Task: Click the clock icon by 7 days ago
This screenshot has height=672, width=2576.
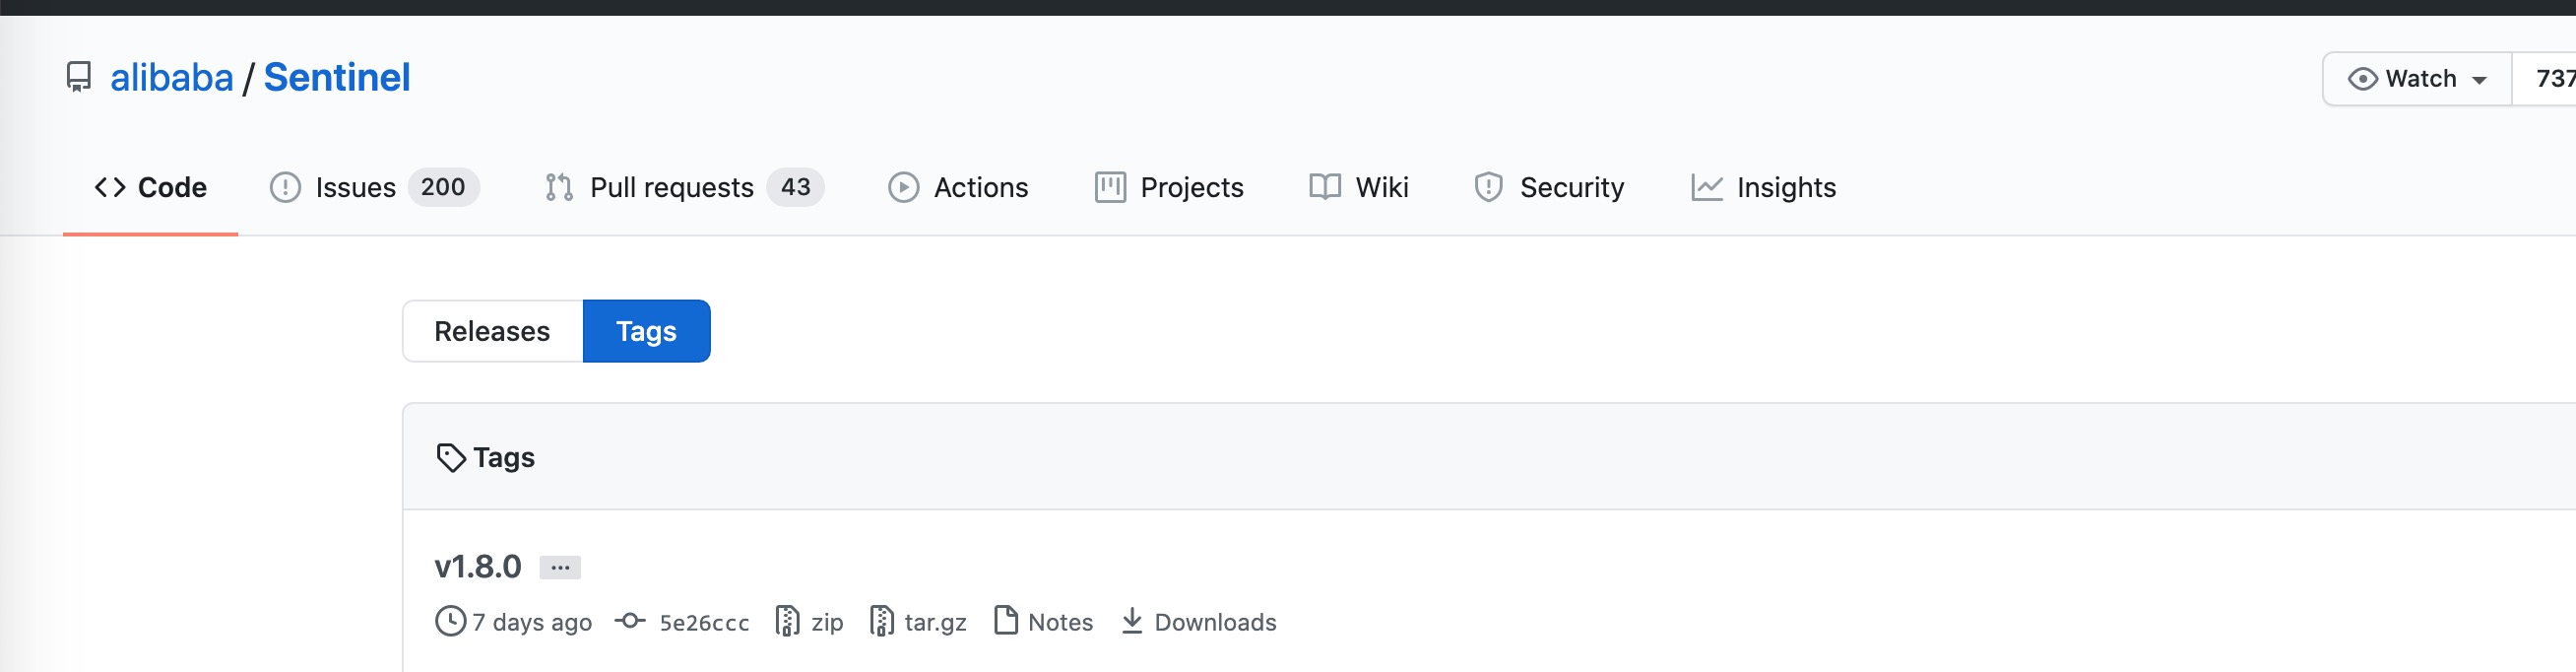Action: (451, 621)
